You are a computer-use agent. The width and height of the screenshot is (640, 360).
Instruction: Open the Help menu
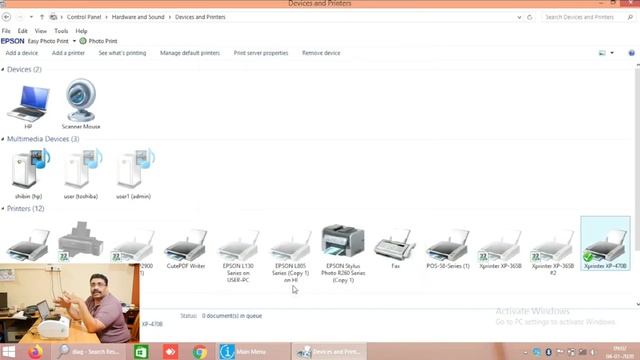(81, 31)
